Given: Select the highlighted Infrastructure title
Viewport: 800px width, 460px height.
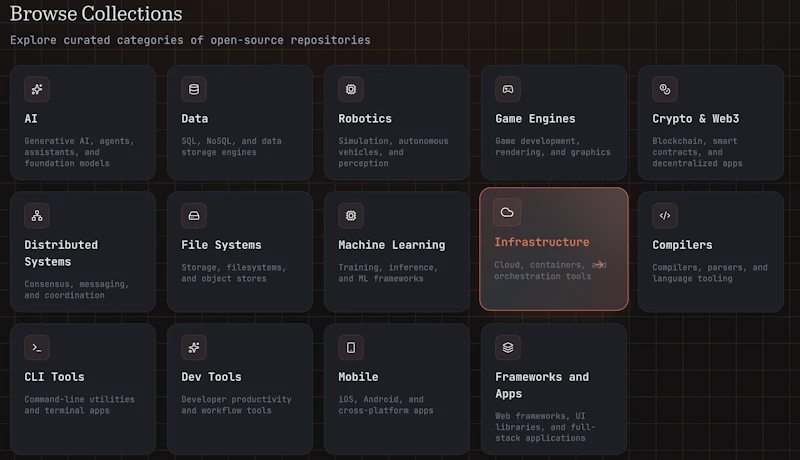Looking at the screenshot, I should pos(542,242).
